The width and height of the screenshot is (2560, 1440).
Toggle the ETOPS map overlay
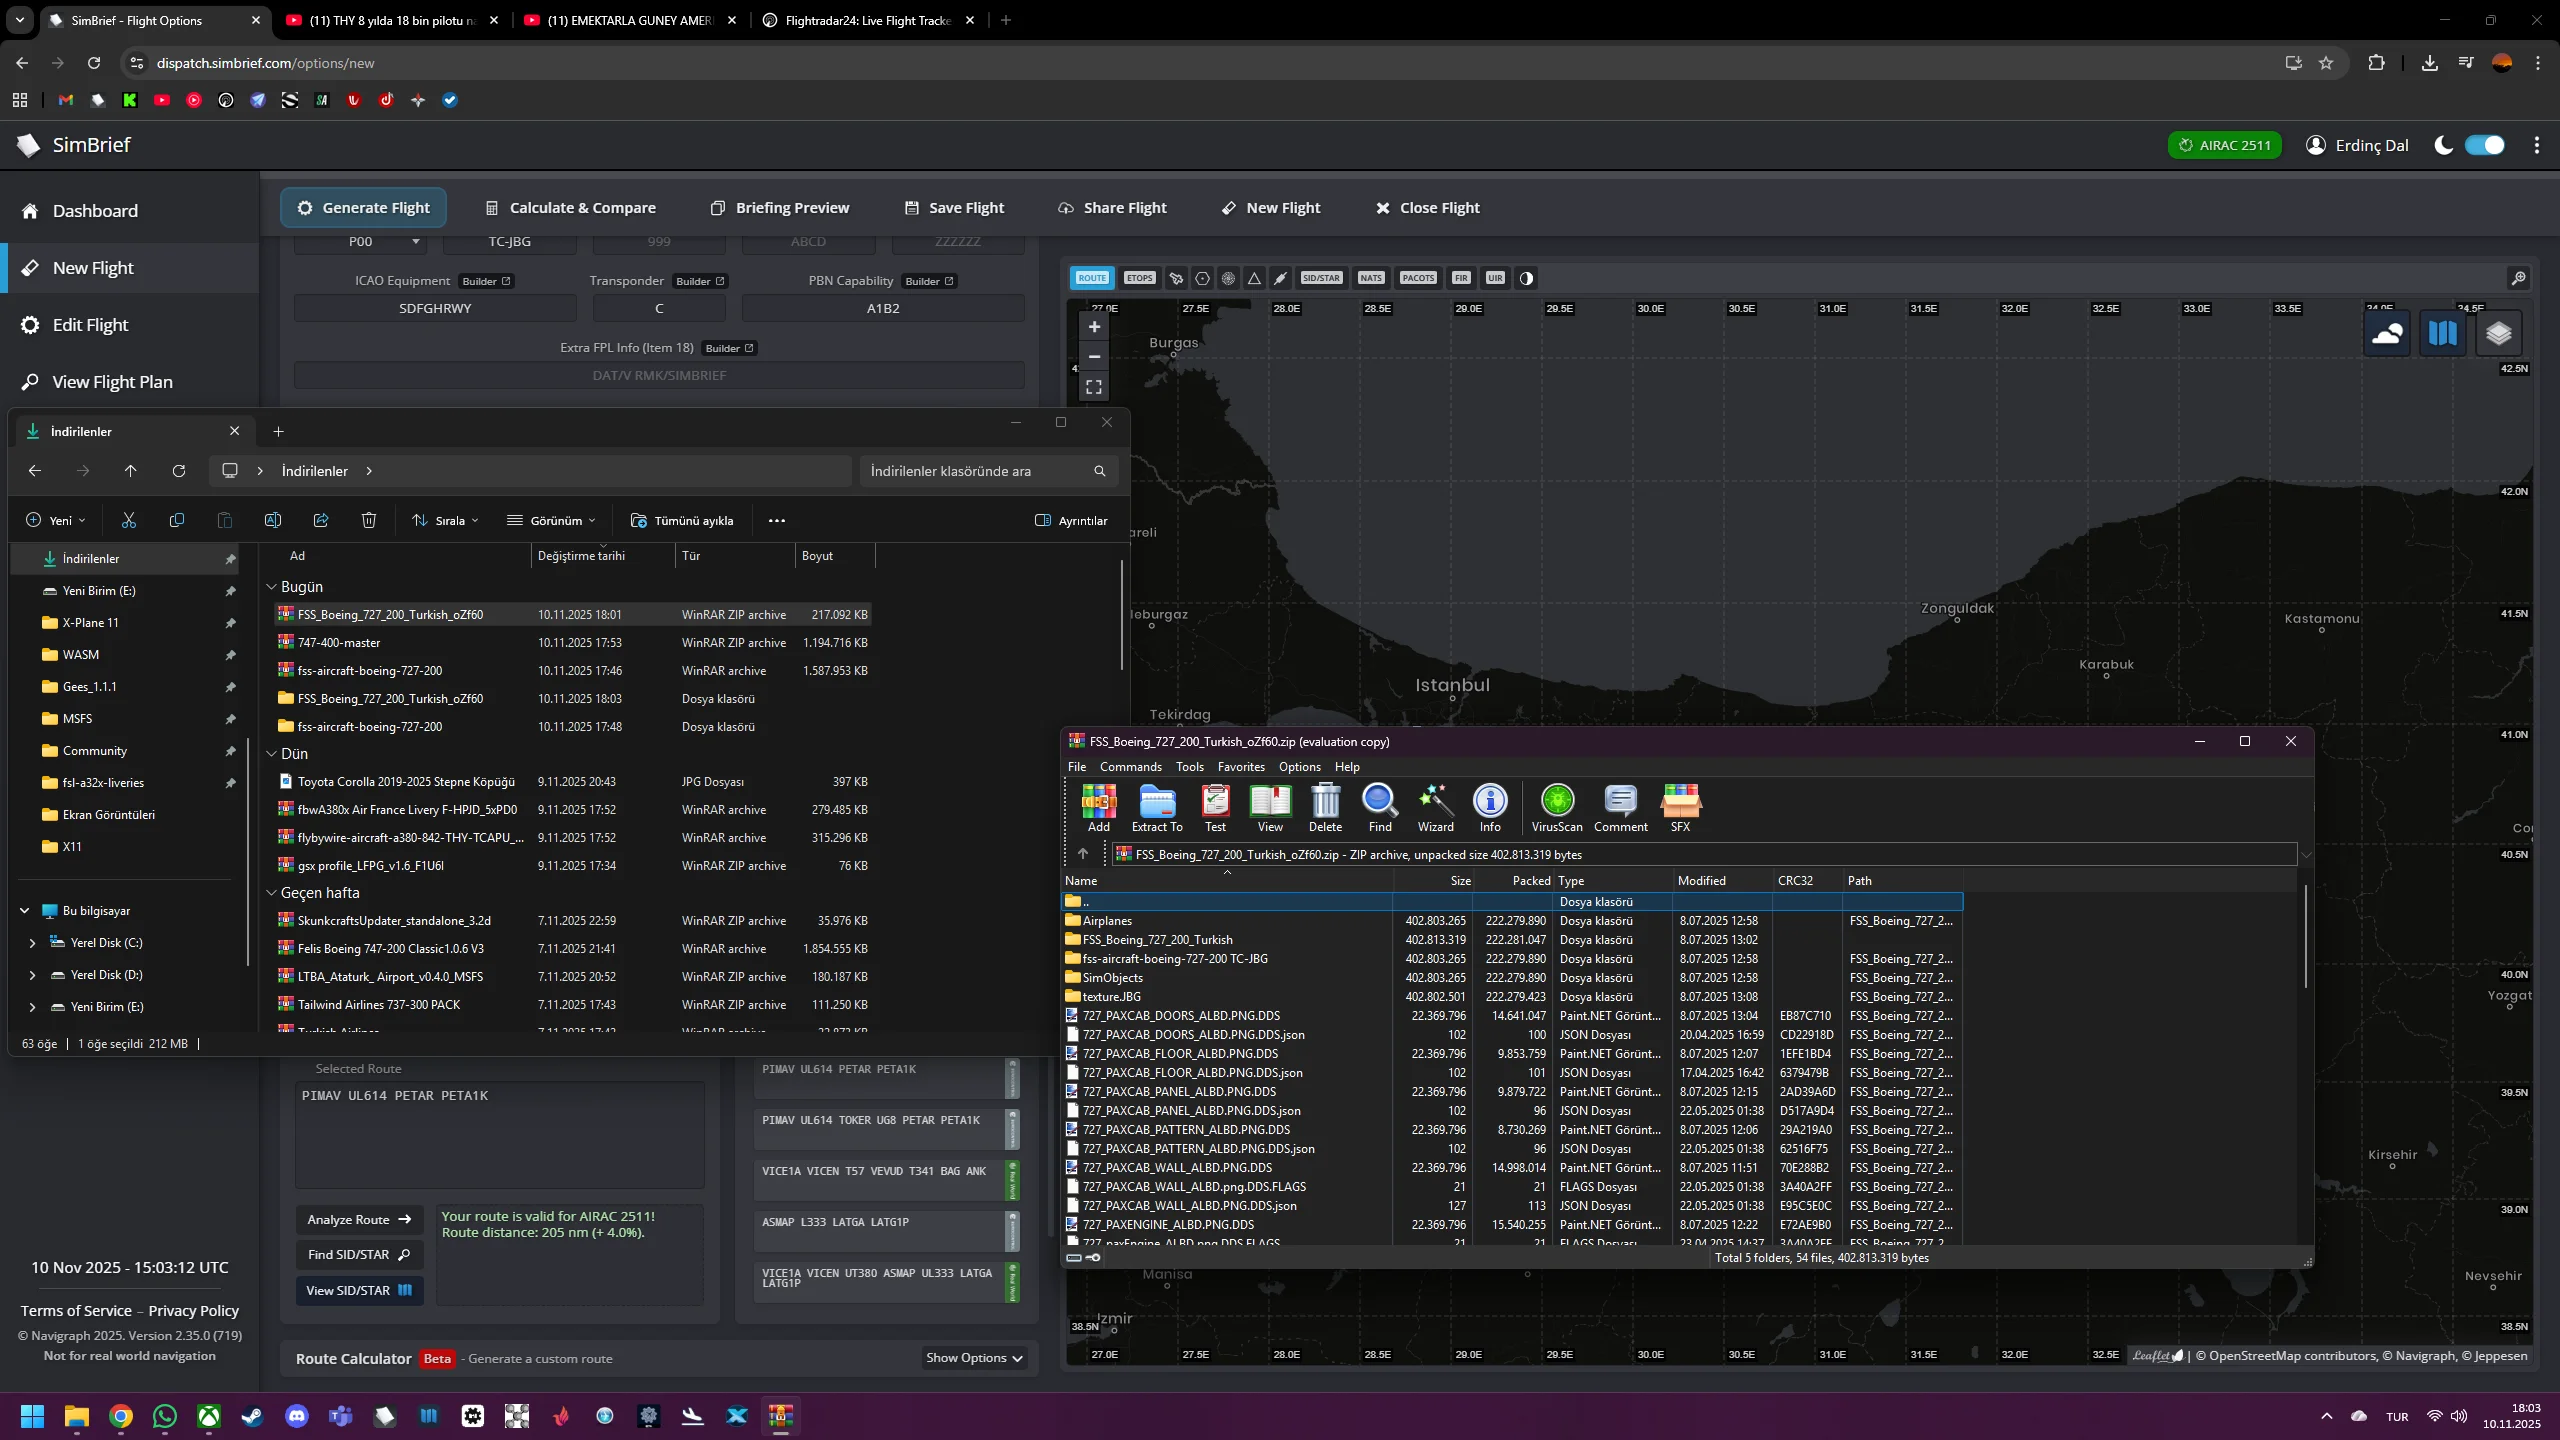(x=1139, y=278)
